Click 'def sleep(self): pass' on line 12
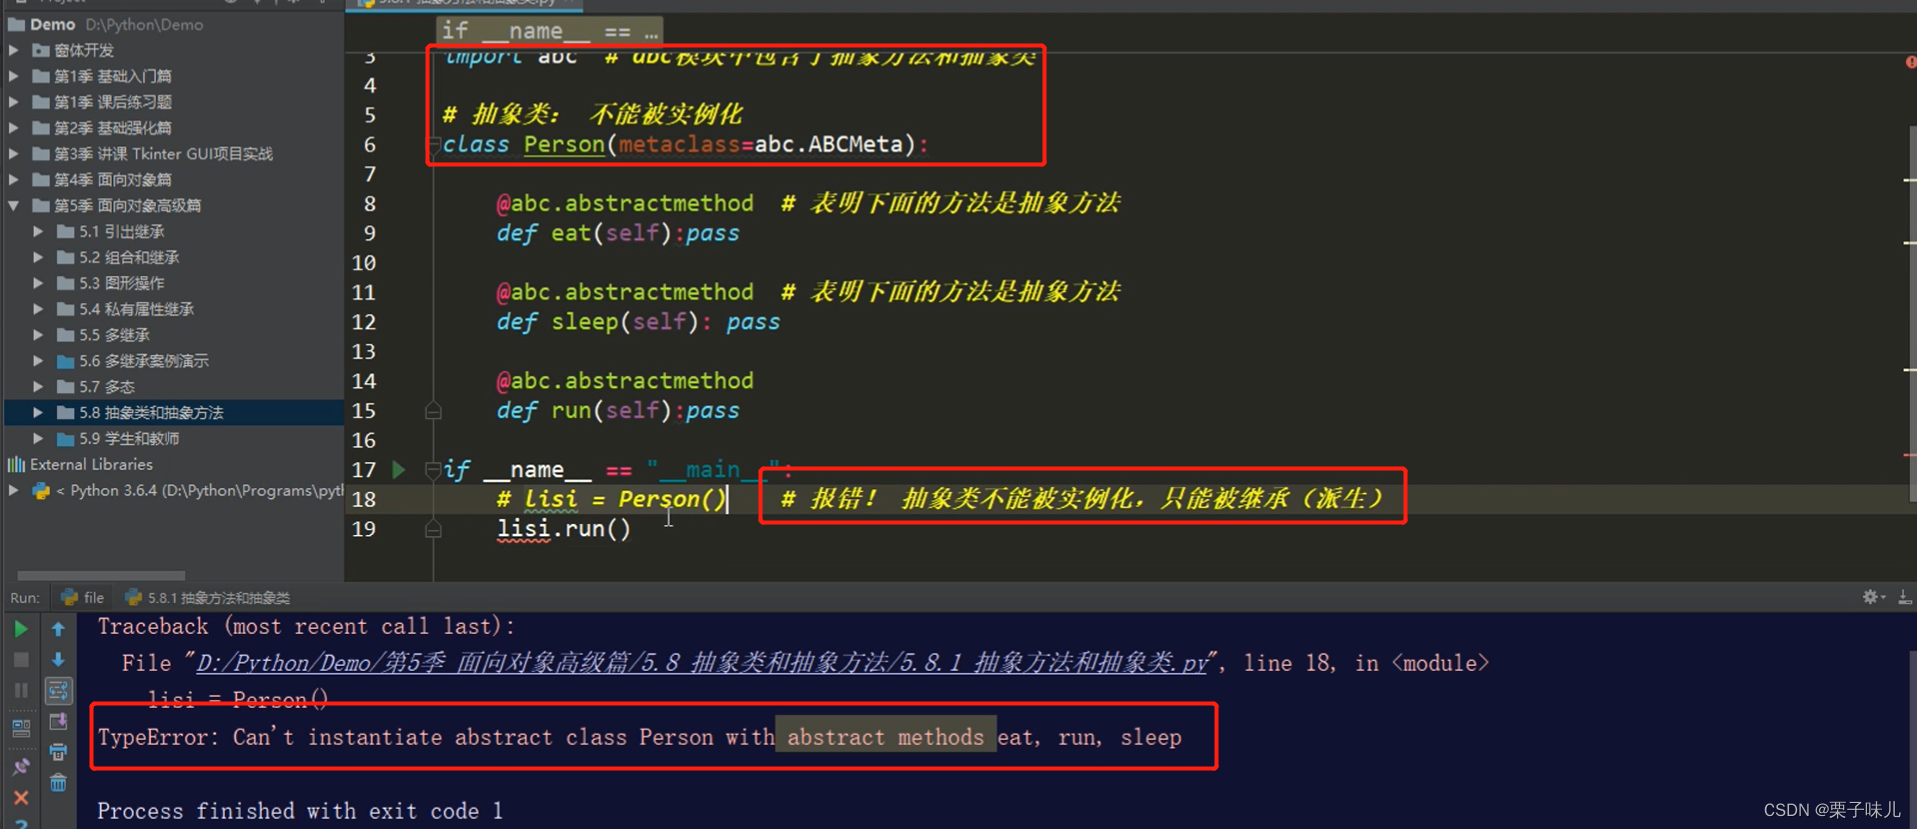The image size is (1917, 829). pyautogui.click(x=638, y=322)
